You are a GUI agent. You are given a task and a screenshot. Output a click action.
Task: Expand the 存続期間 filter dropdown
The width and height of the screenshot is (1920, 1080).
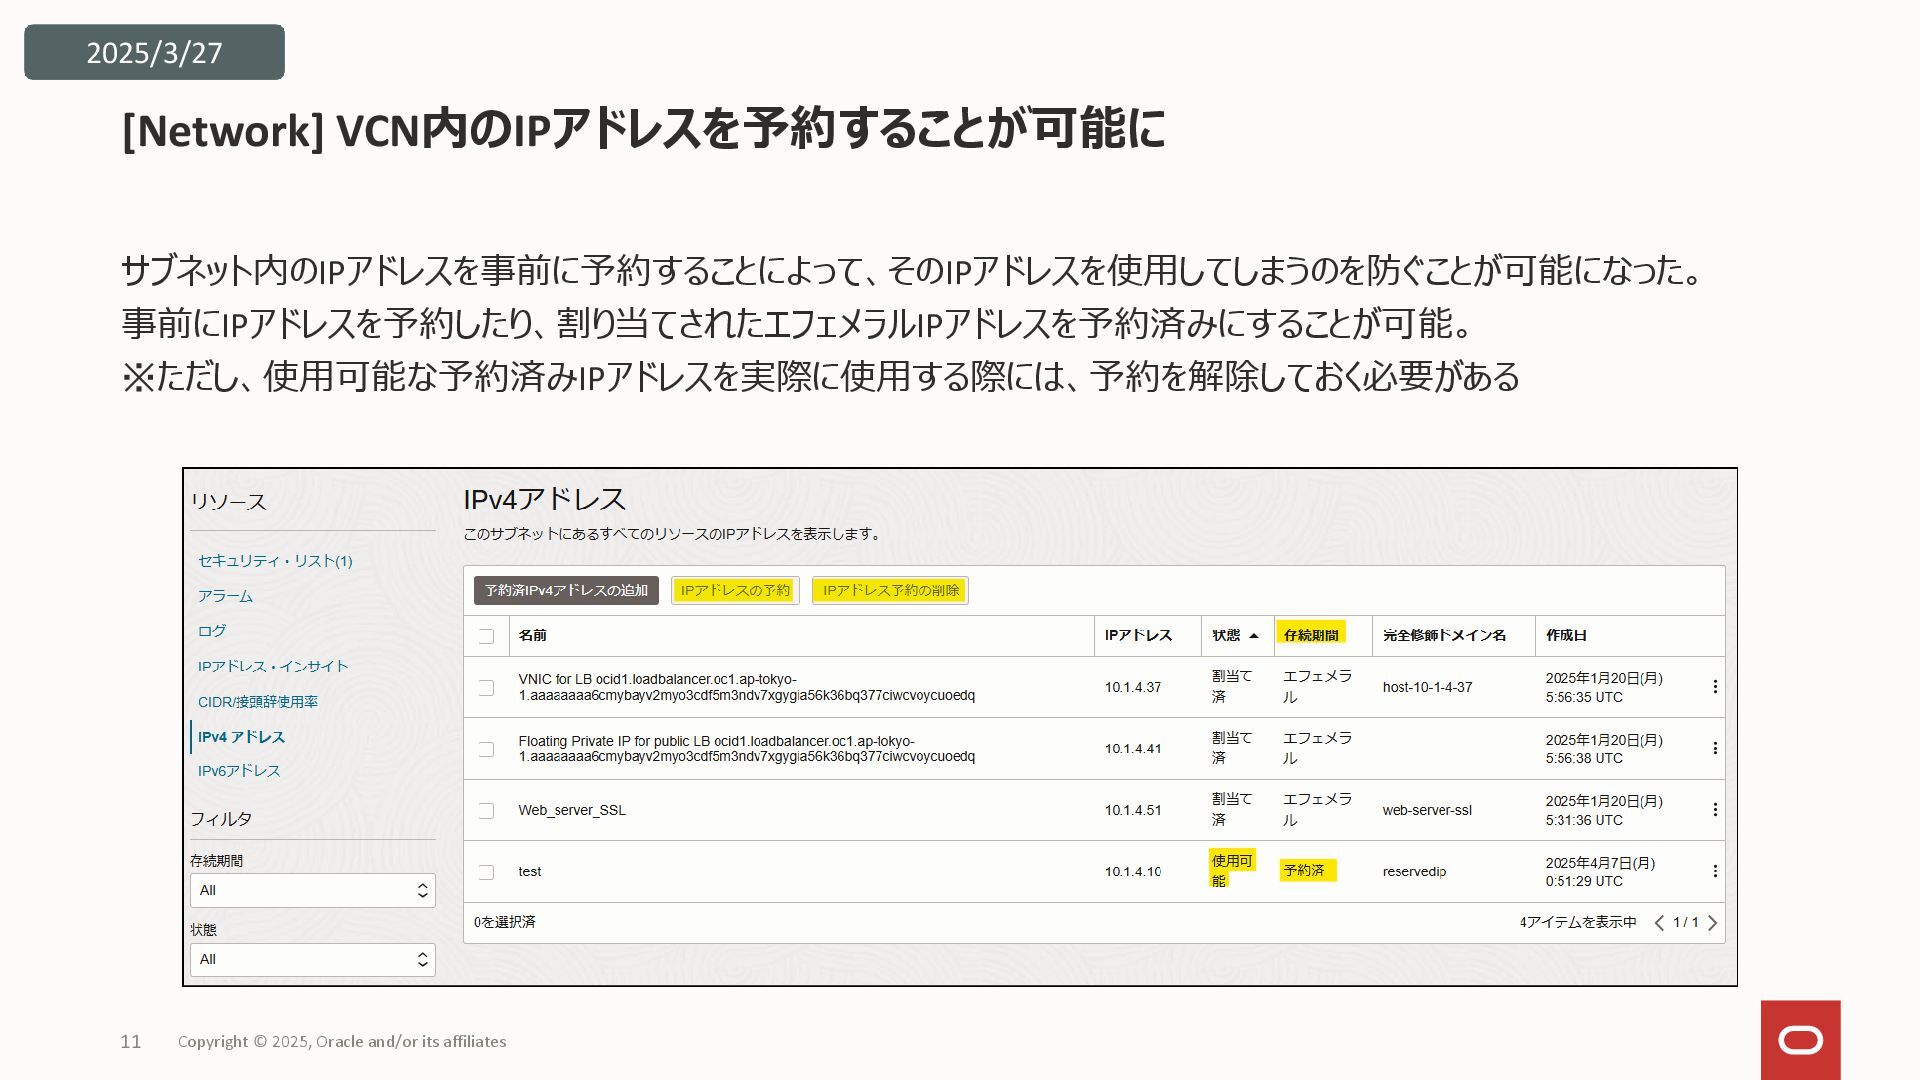click(312, 891)
